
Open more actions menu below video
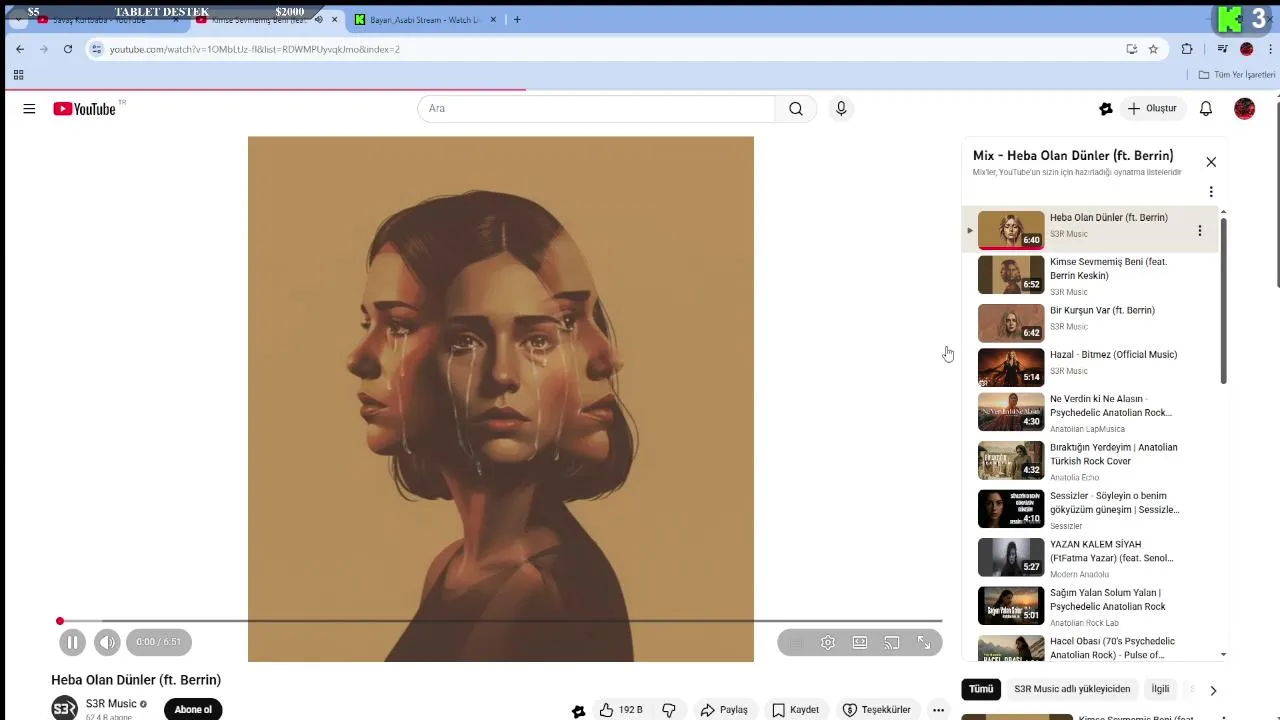pos(938,710)
